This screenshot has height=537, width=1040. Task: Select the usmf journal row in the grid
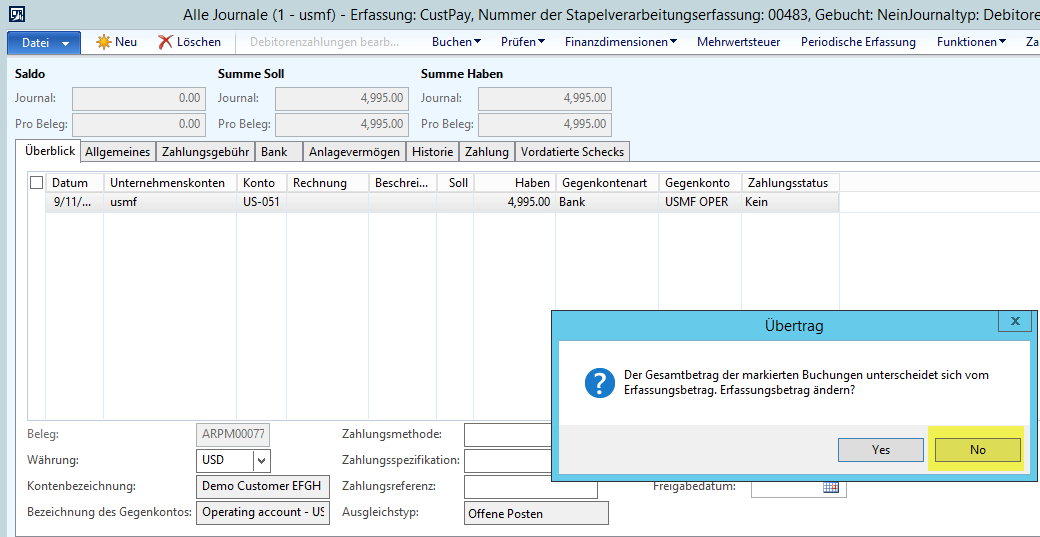point(125,202)
